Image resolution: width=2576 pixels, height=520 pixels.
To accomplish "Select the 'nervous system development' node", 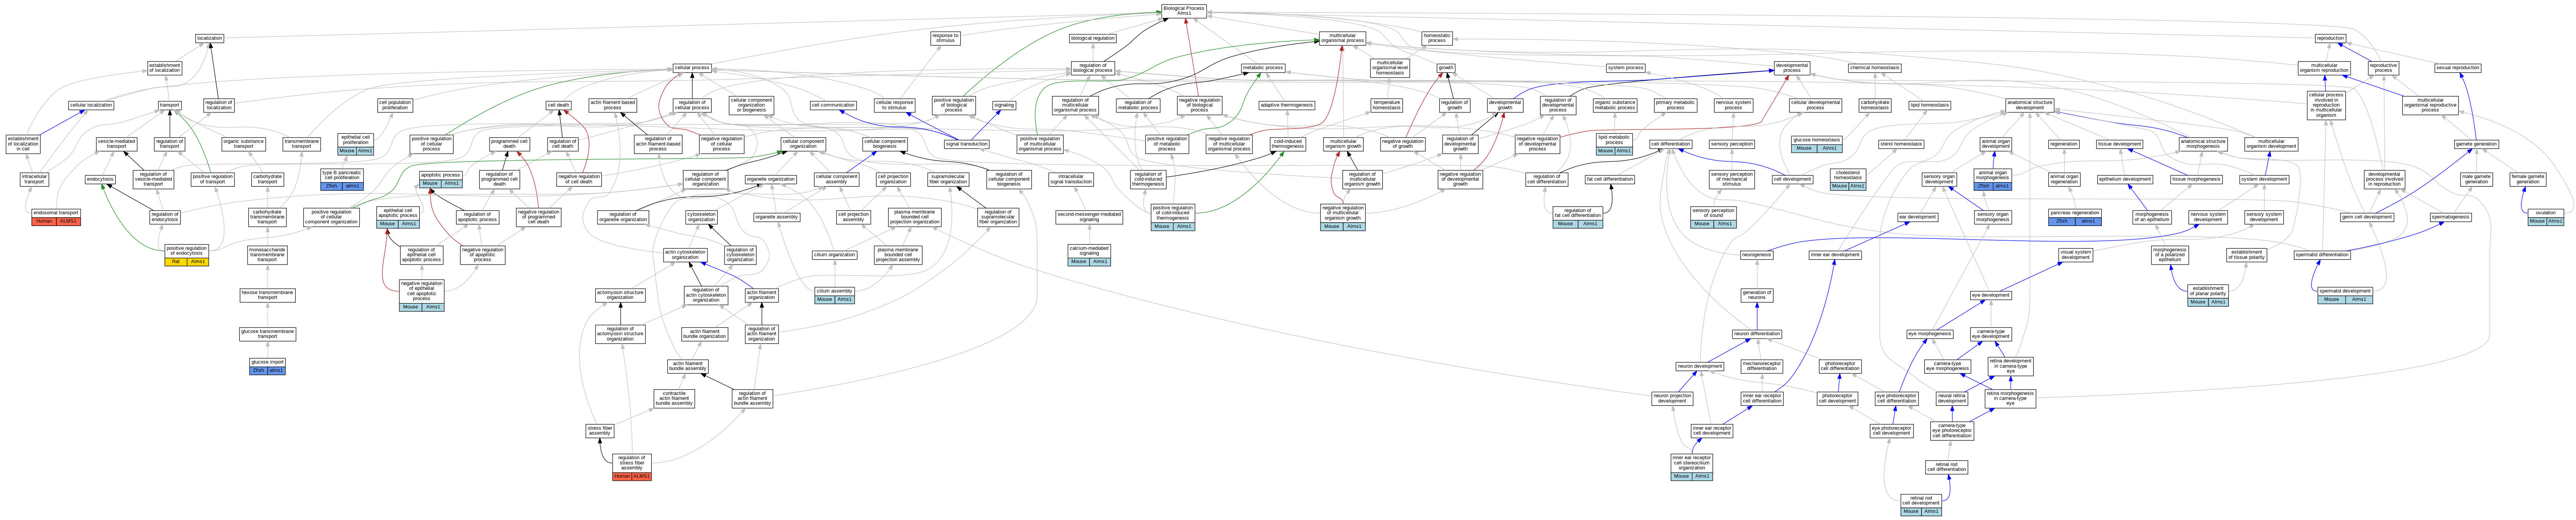I will [2208, 216].
